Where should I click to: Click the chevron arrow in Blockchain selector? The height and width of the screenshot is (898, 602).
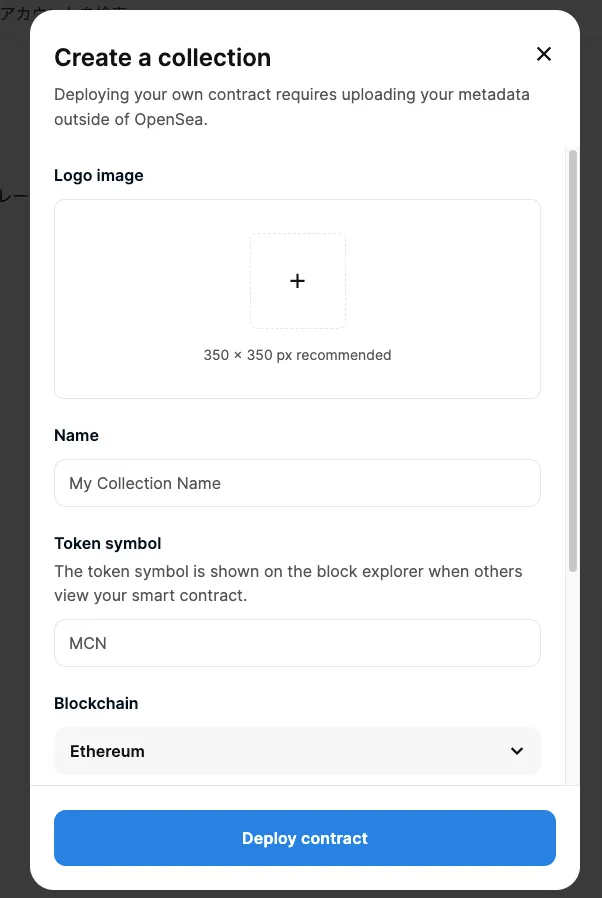click(517, 751)
